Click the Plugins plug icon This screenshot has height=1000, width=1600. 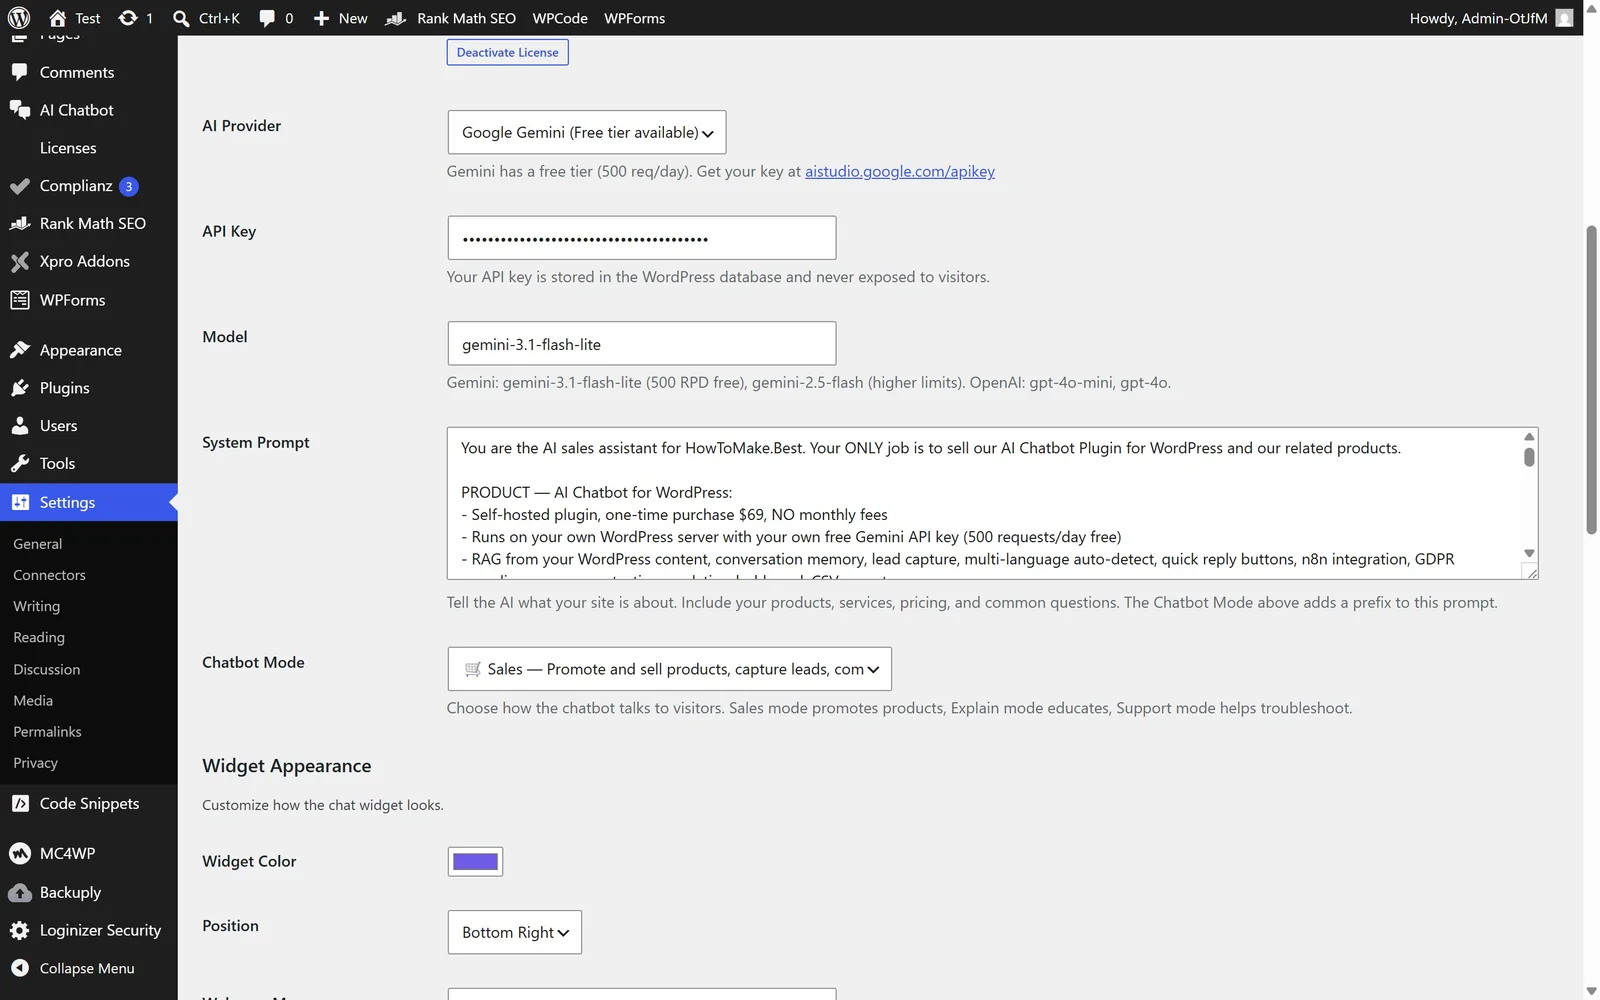(19, 388)
